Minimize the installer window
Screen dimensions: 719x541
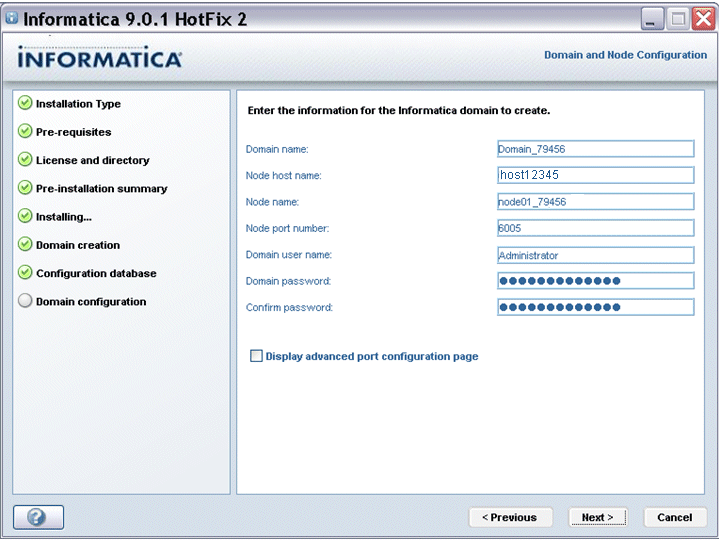pyautogui.click(x=652, y=19)
